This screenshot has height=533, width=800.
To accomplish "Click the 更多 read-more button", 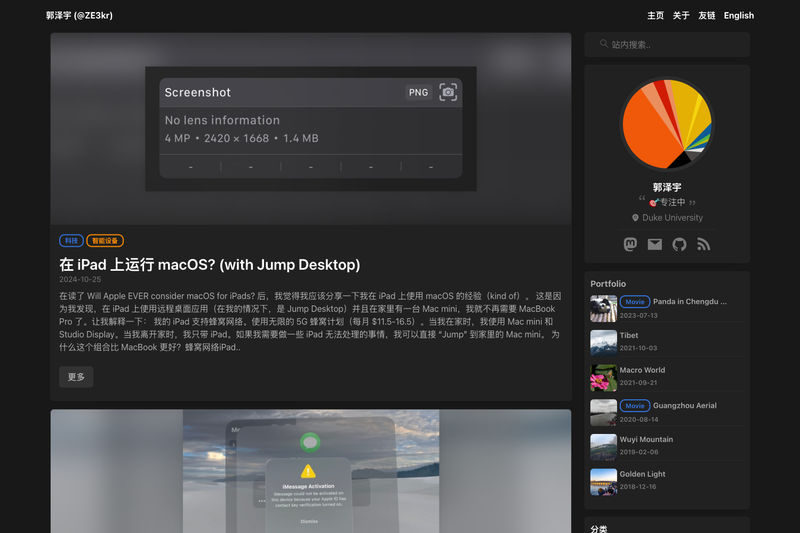I will (76, 377).
